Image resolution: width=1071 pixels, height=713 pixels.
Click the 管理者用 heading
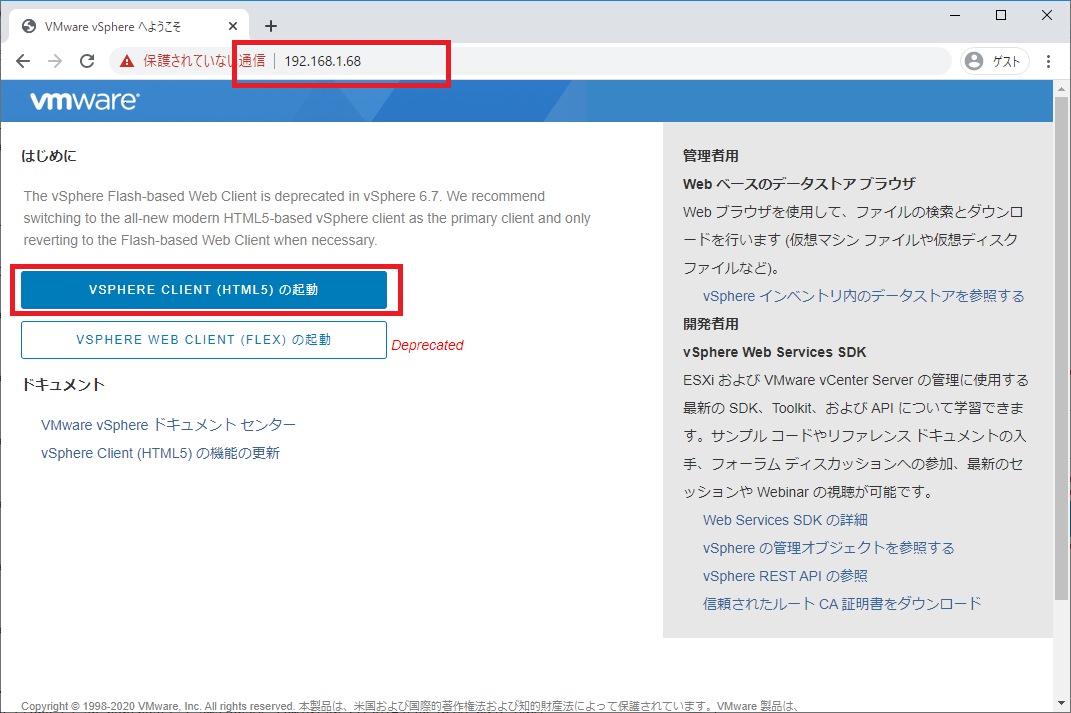click(x=710, y=156)
